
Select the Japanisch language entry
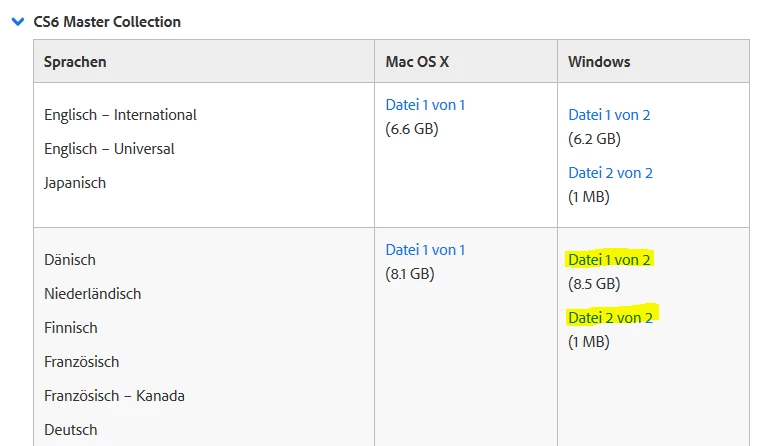(75, 183)
